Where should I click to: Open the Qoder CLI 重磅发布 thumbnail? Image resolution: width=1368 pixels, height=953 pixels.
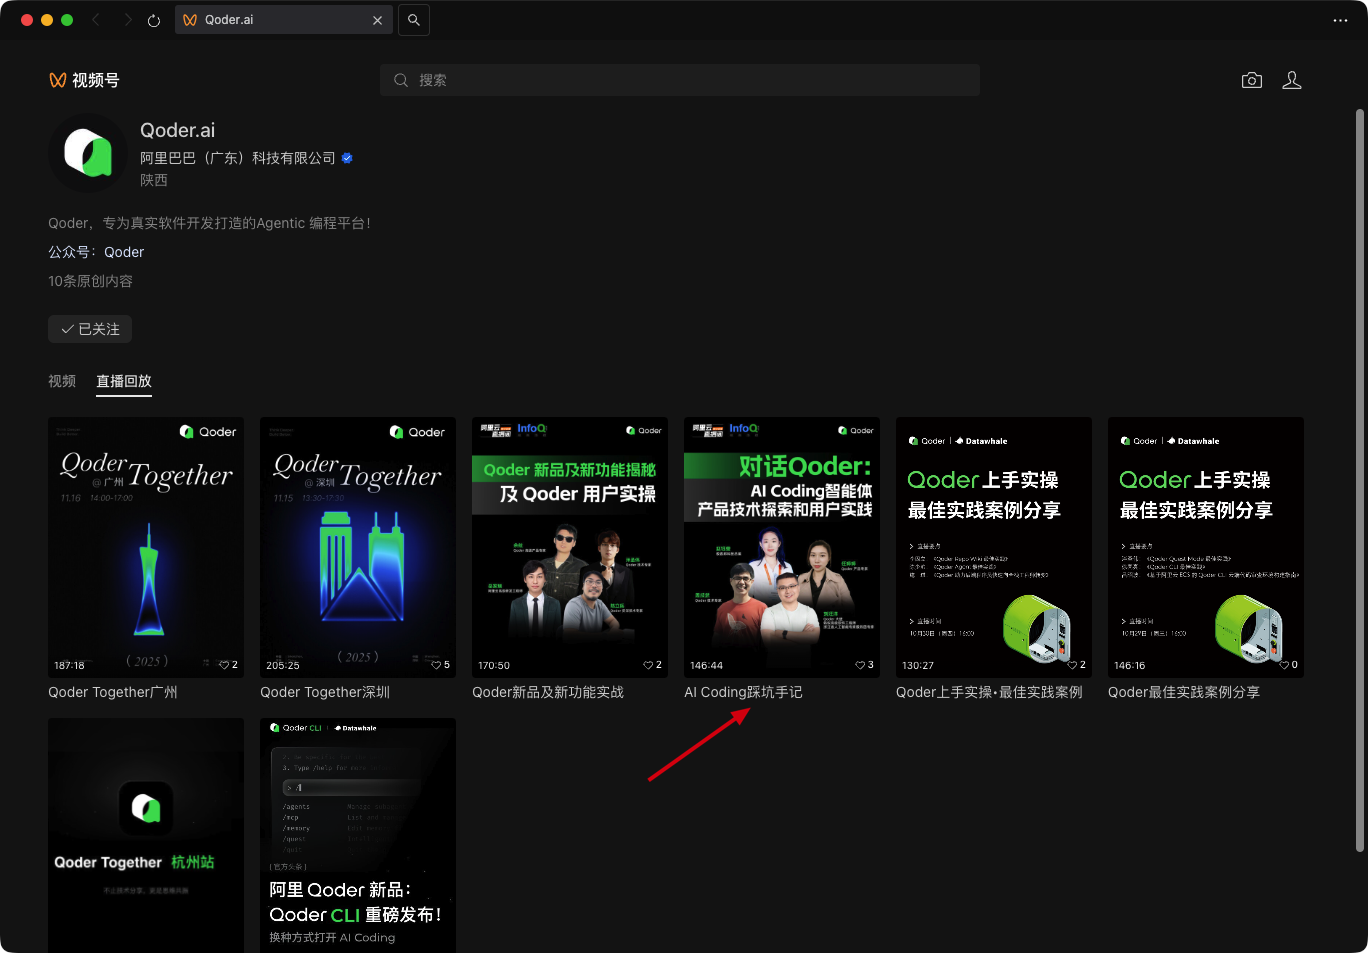pyautogui.click(x=358, y=835)
